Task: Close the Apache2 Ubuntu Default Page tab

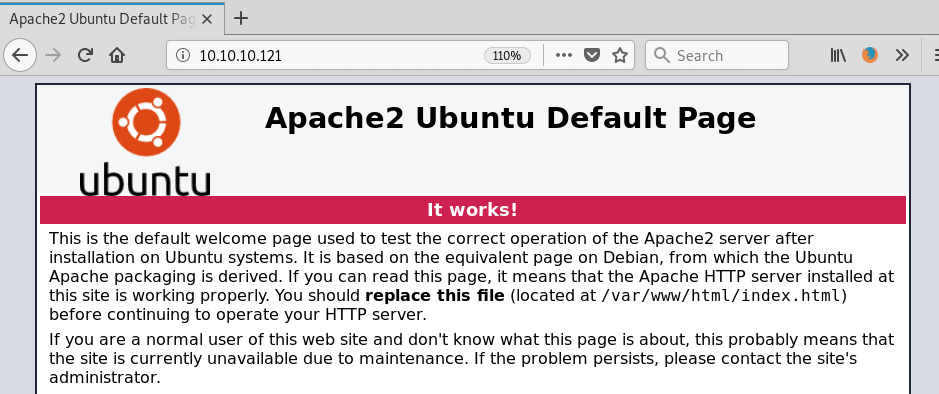Action: click(x=207, y=19)
